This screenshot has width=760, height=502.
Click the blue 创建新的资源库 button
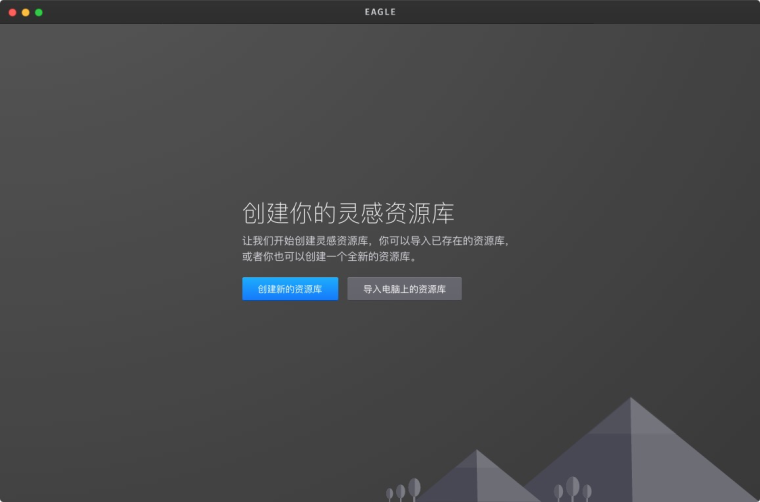(x=290, y=289)
